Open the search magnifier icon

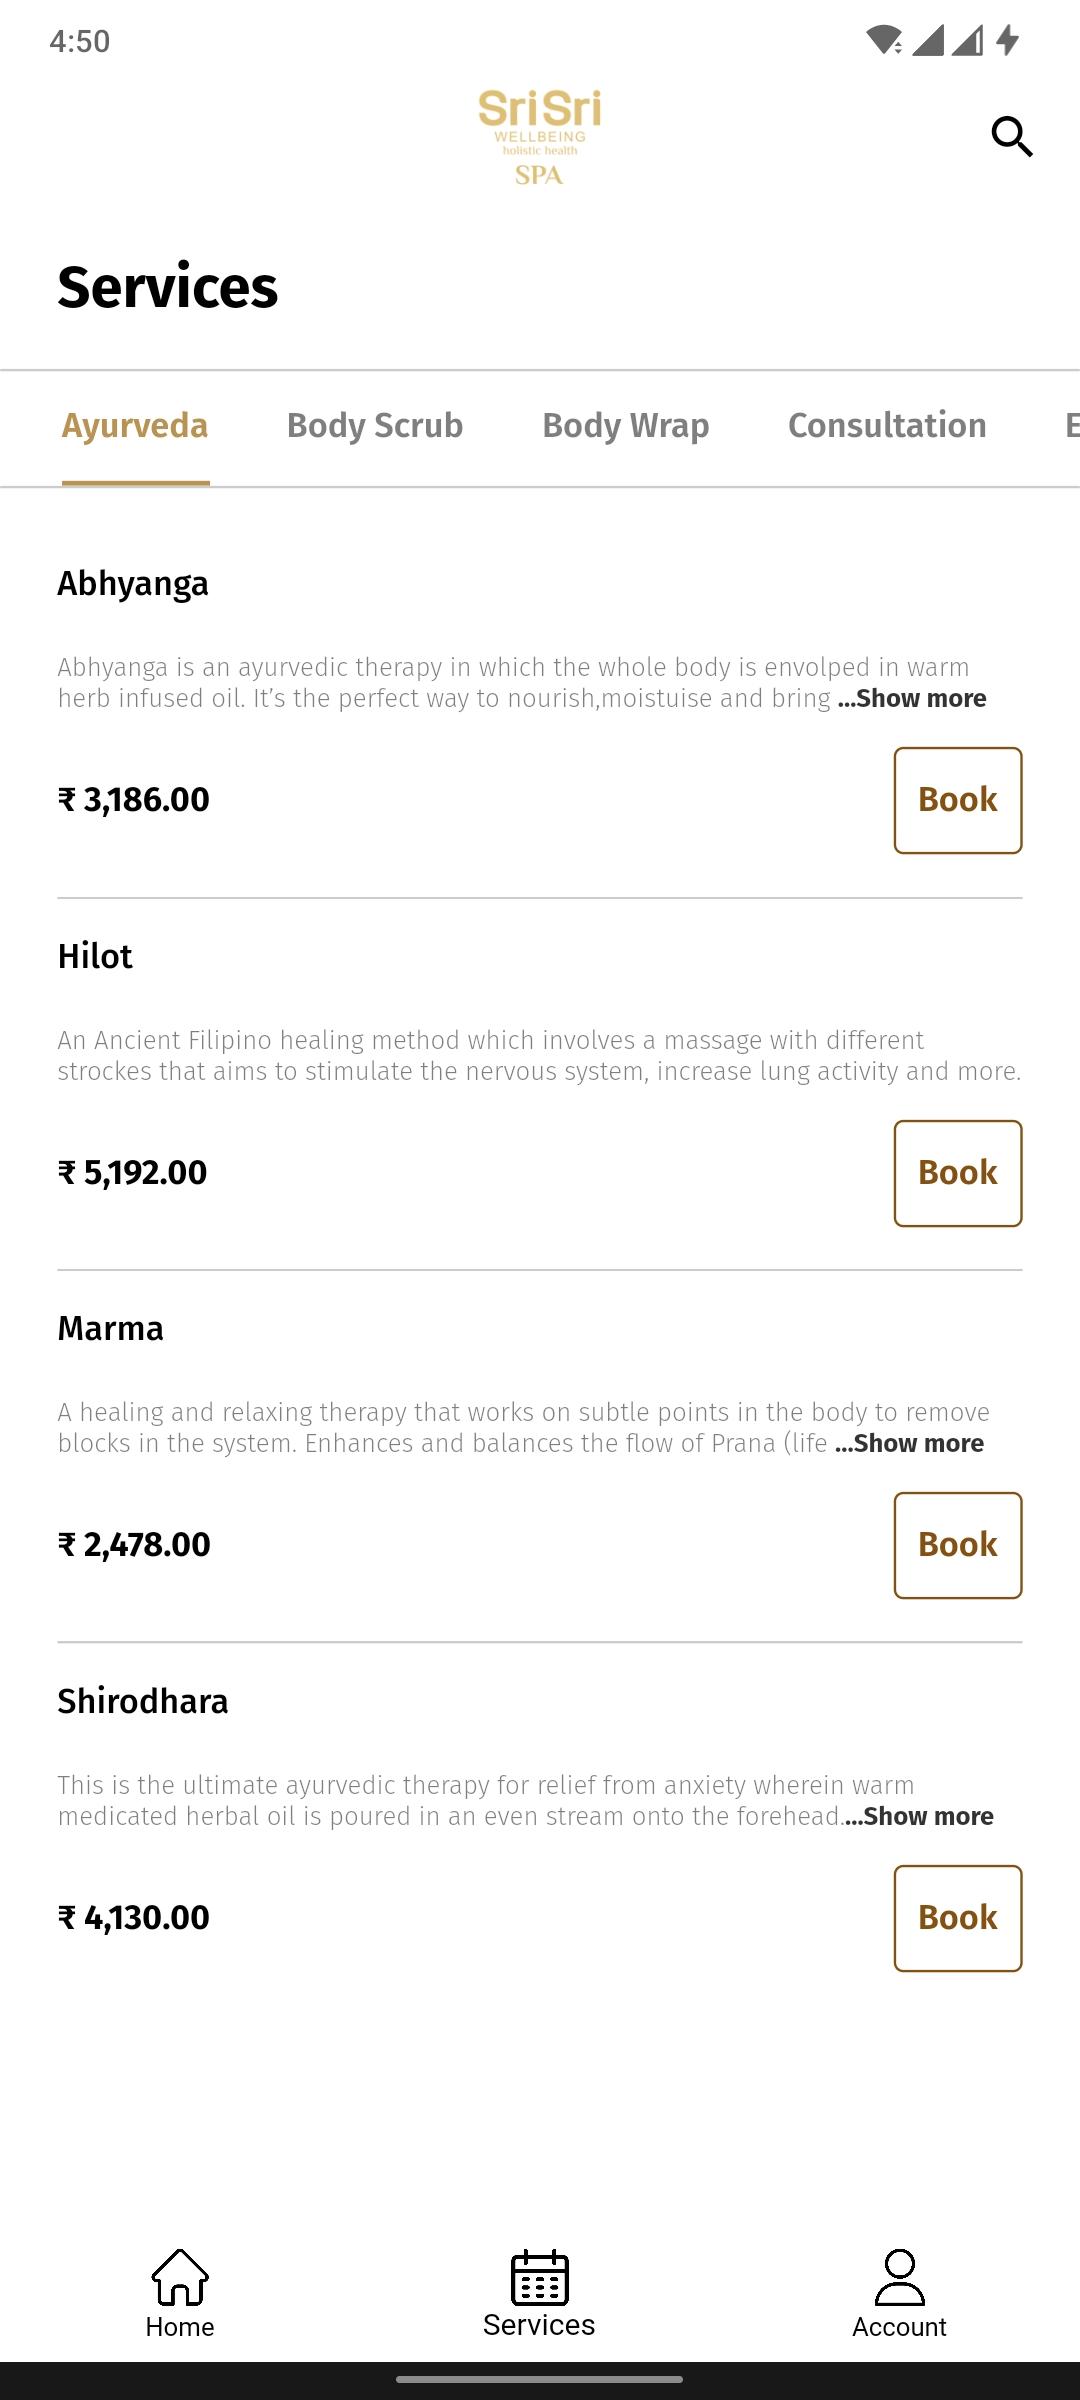[1011, 136]
